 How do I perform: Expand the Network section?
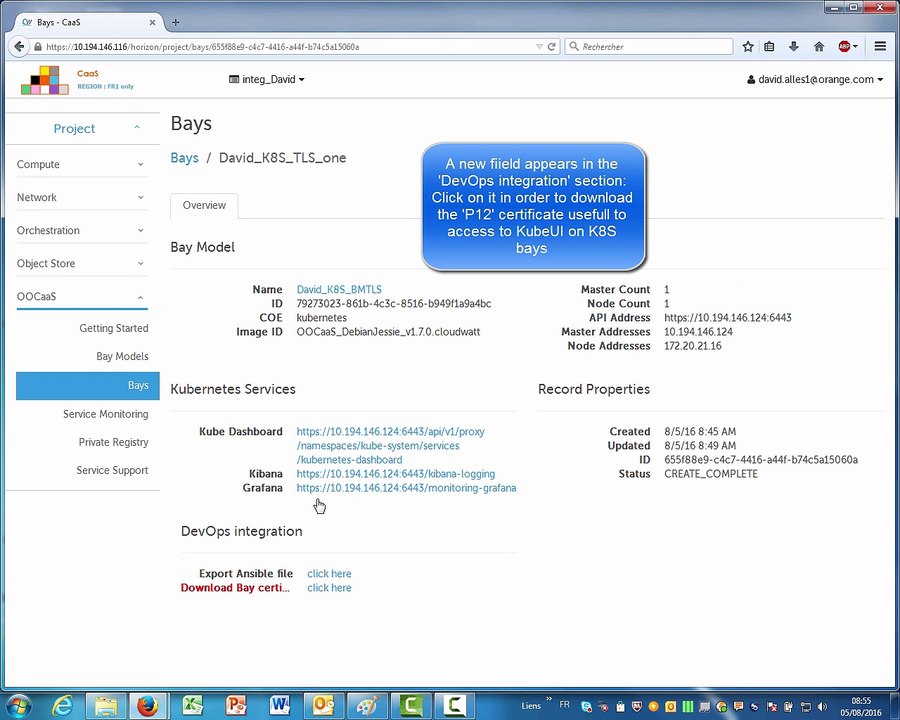[x=82, y=197]
